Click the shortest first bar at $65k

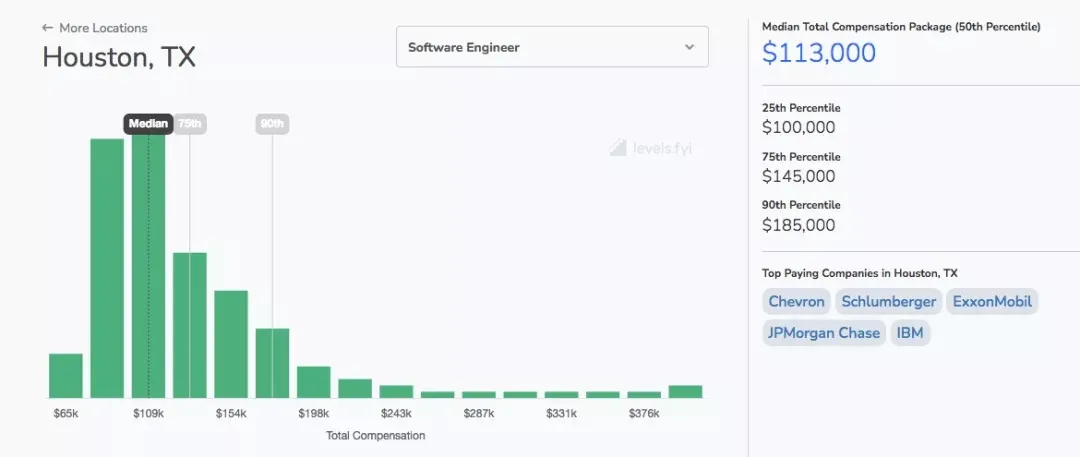[66, 376]
